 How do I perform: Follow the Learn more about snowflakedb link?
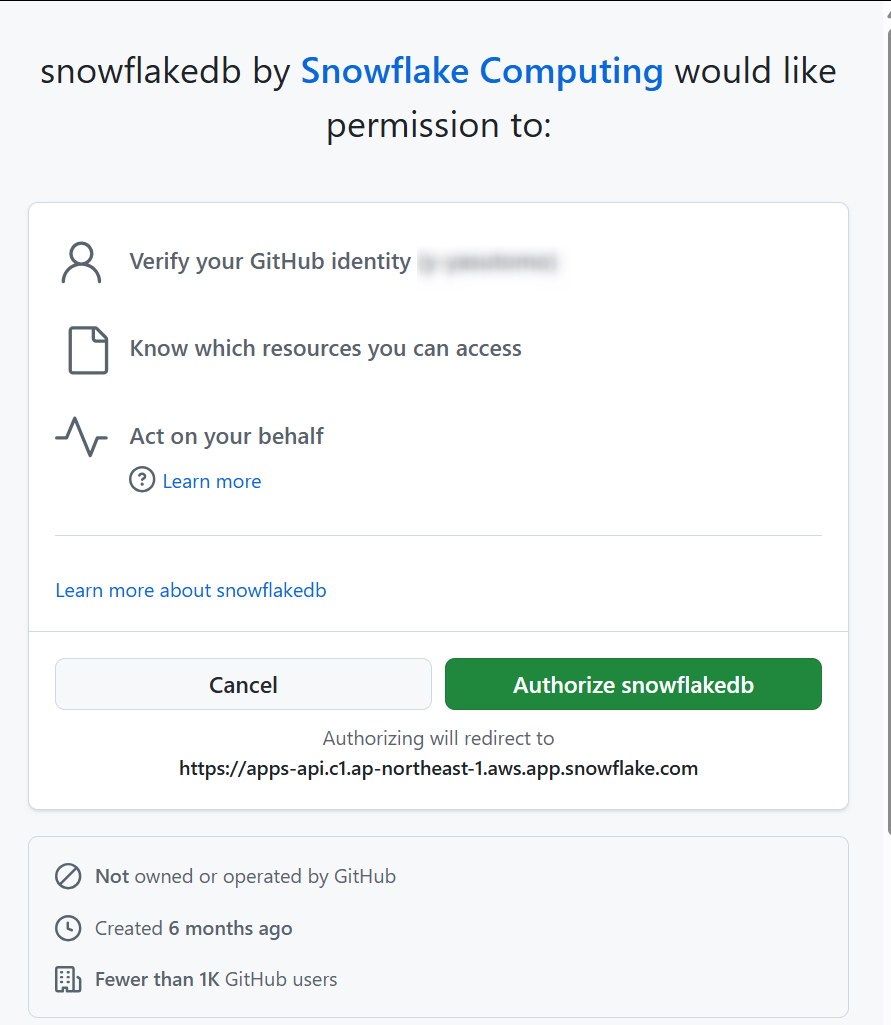click(191, 590)
